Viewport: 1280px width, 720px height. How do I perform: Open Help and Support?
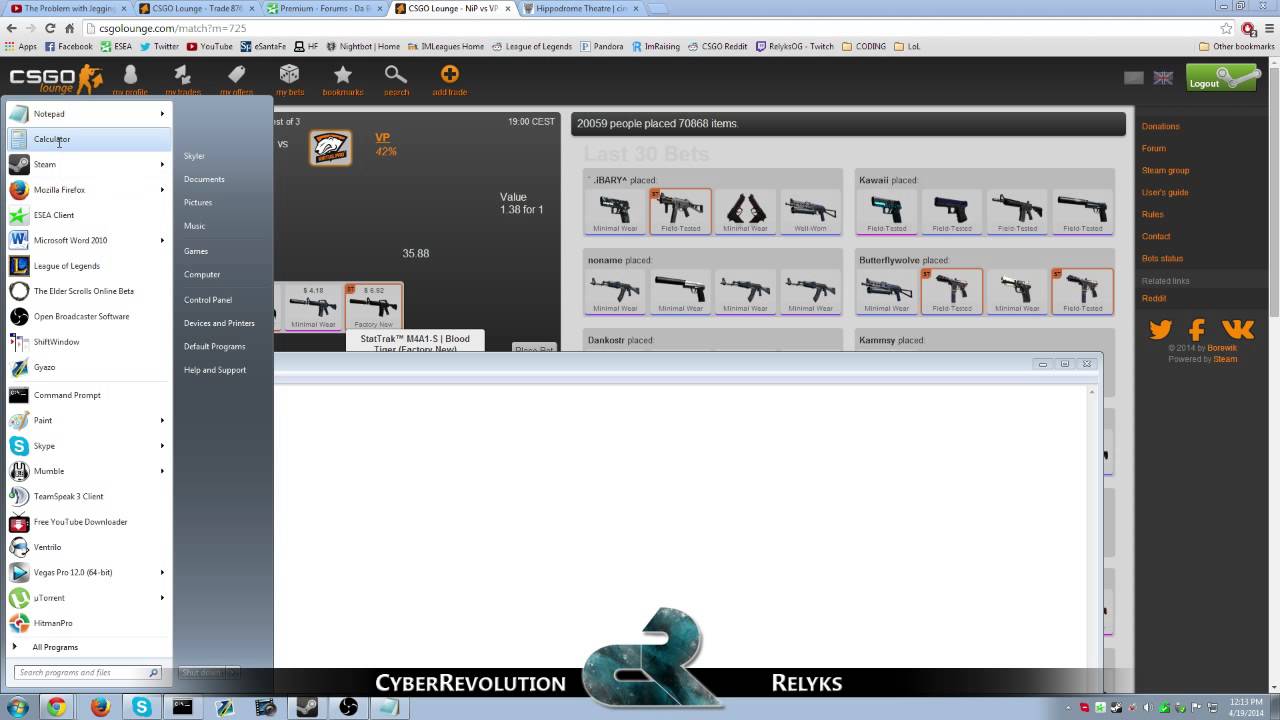(x=215, y=370)
